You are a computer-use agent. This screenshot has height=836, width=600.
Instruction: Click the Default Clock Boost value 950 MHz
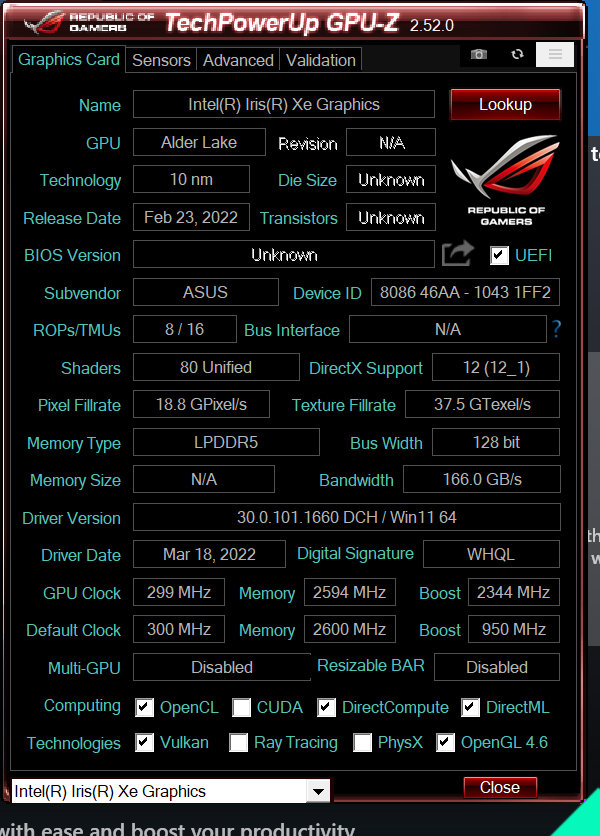pyautogui.click(x=514, y=629)
